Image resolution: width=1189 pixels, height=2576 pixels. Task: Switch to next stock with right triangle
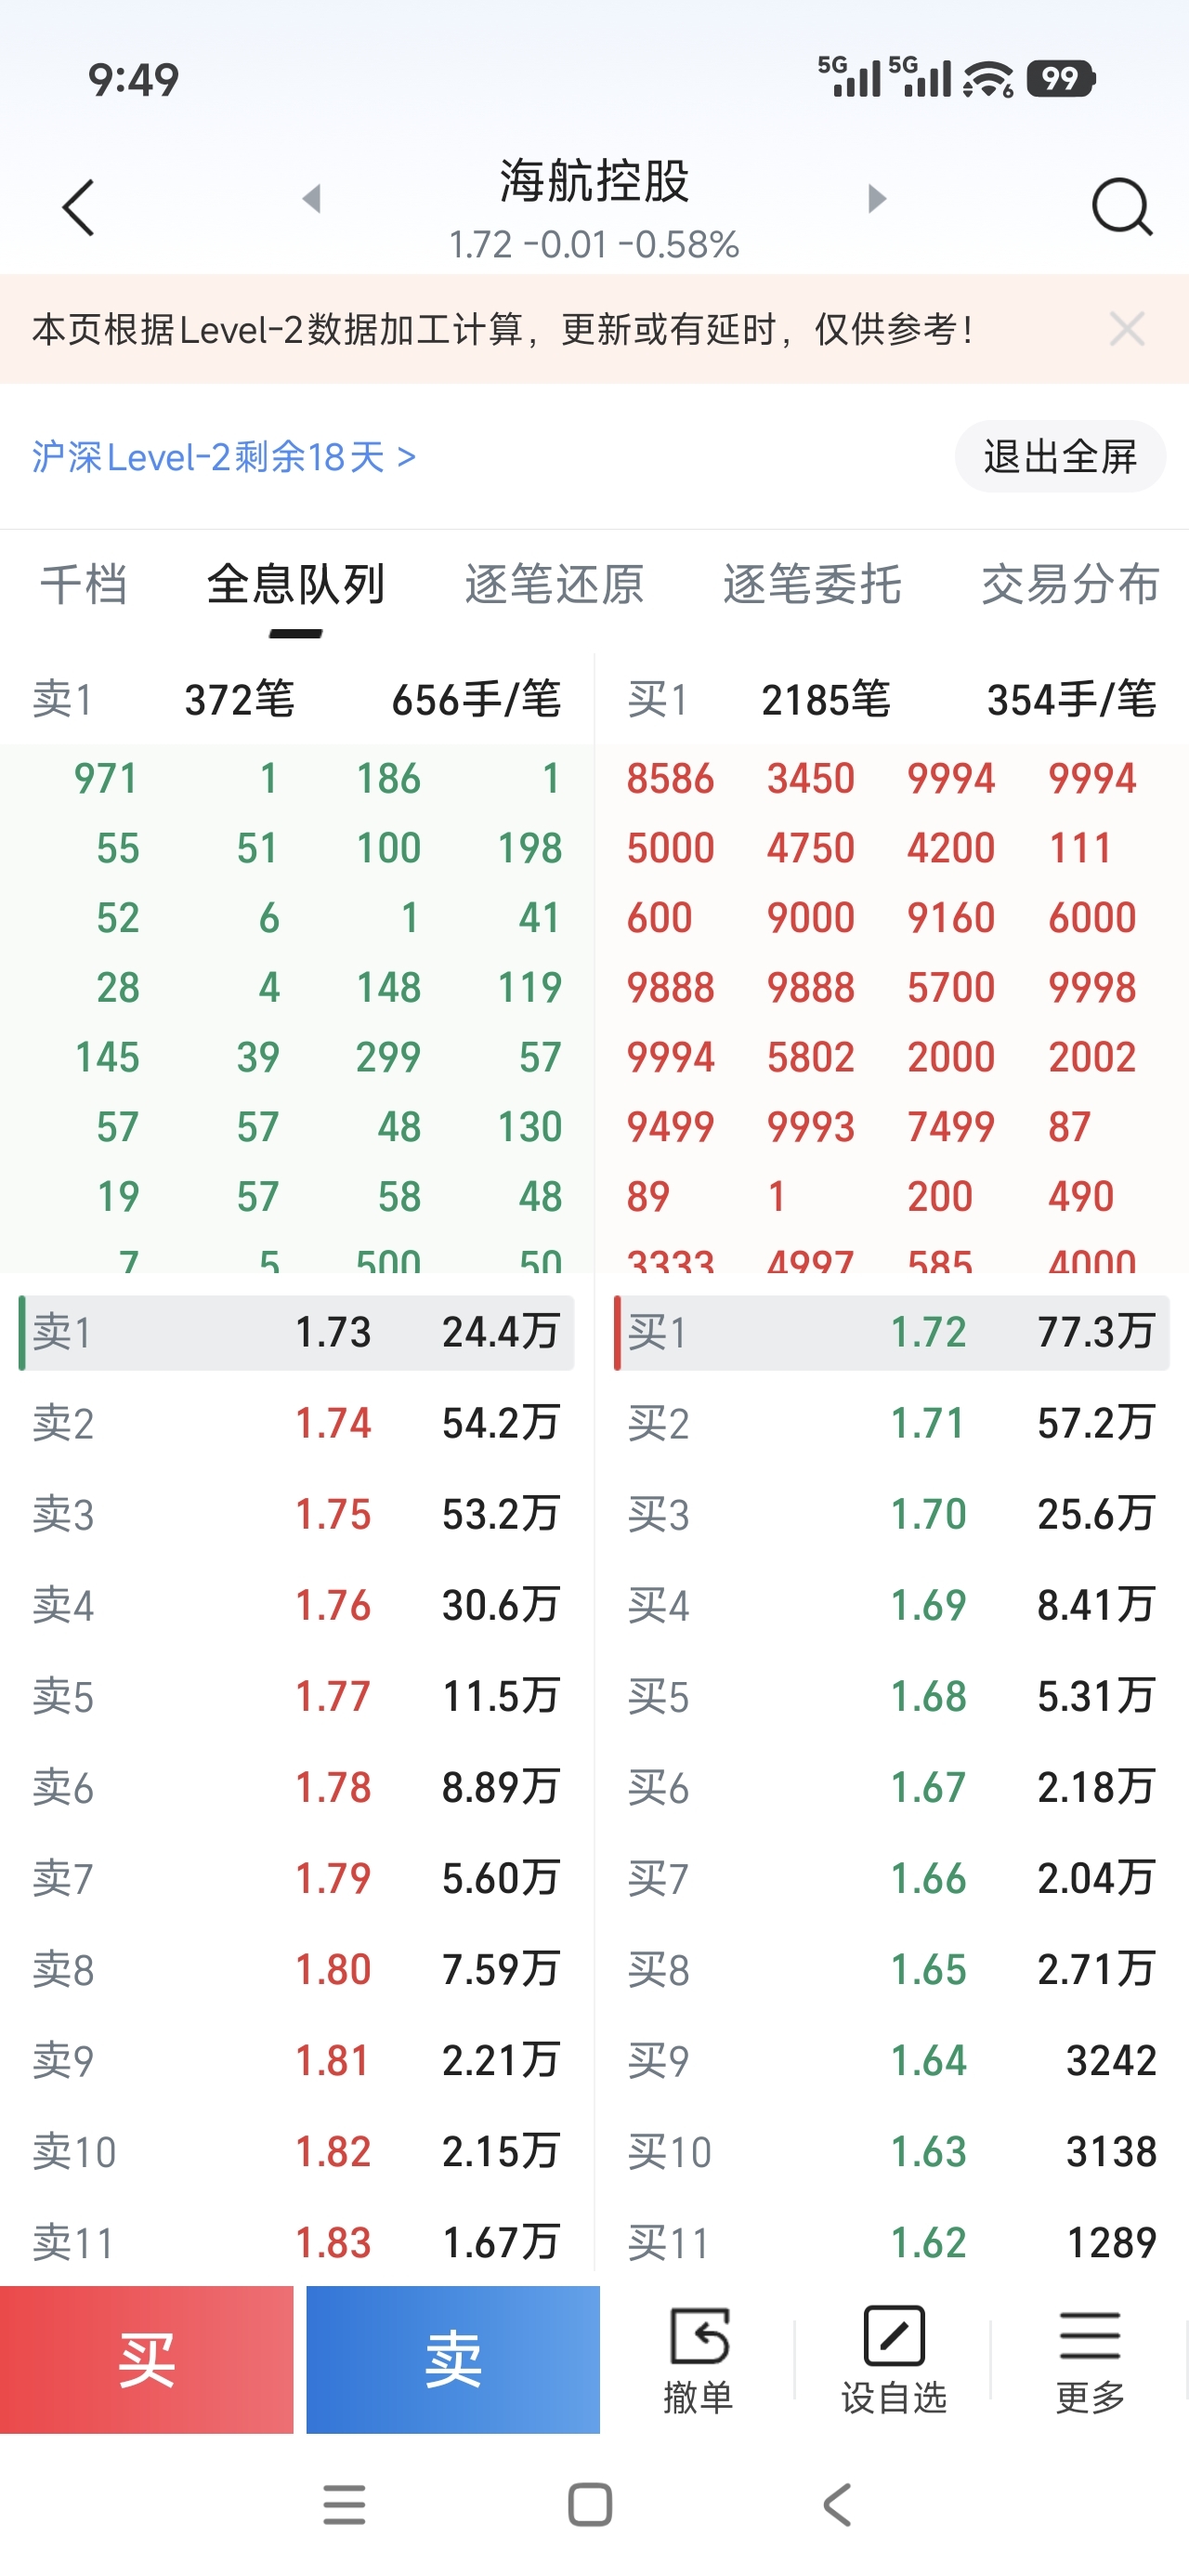click(x=876, y=198)
